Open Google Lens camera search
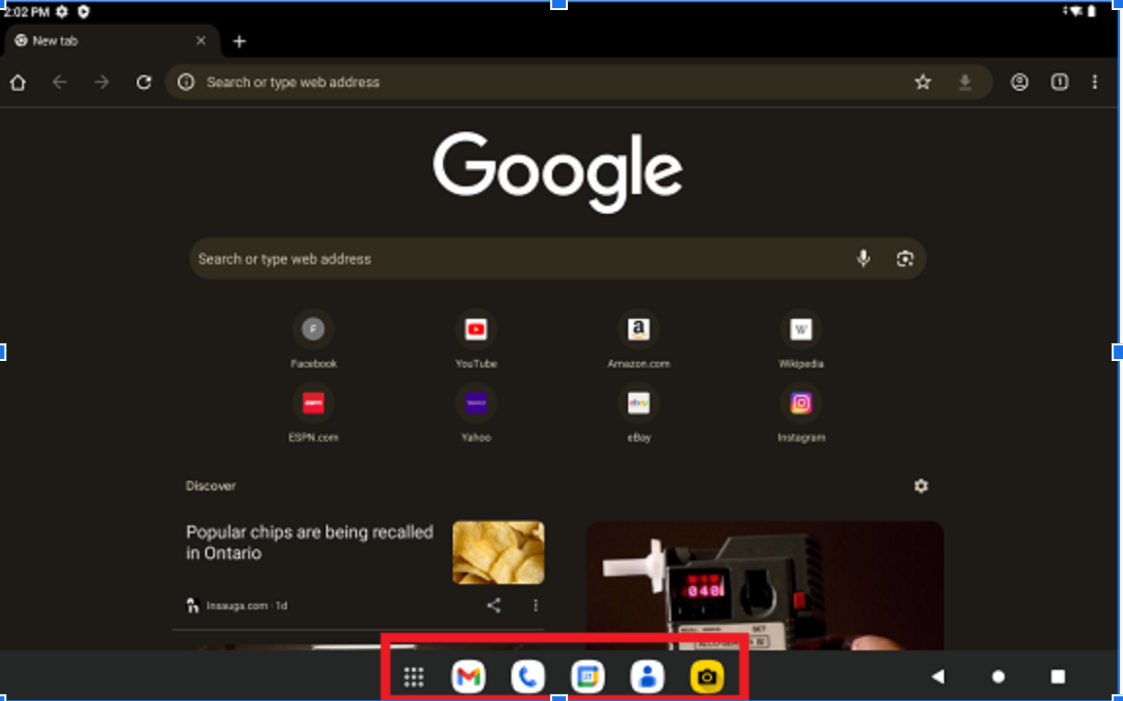 (x=905, y=259)
